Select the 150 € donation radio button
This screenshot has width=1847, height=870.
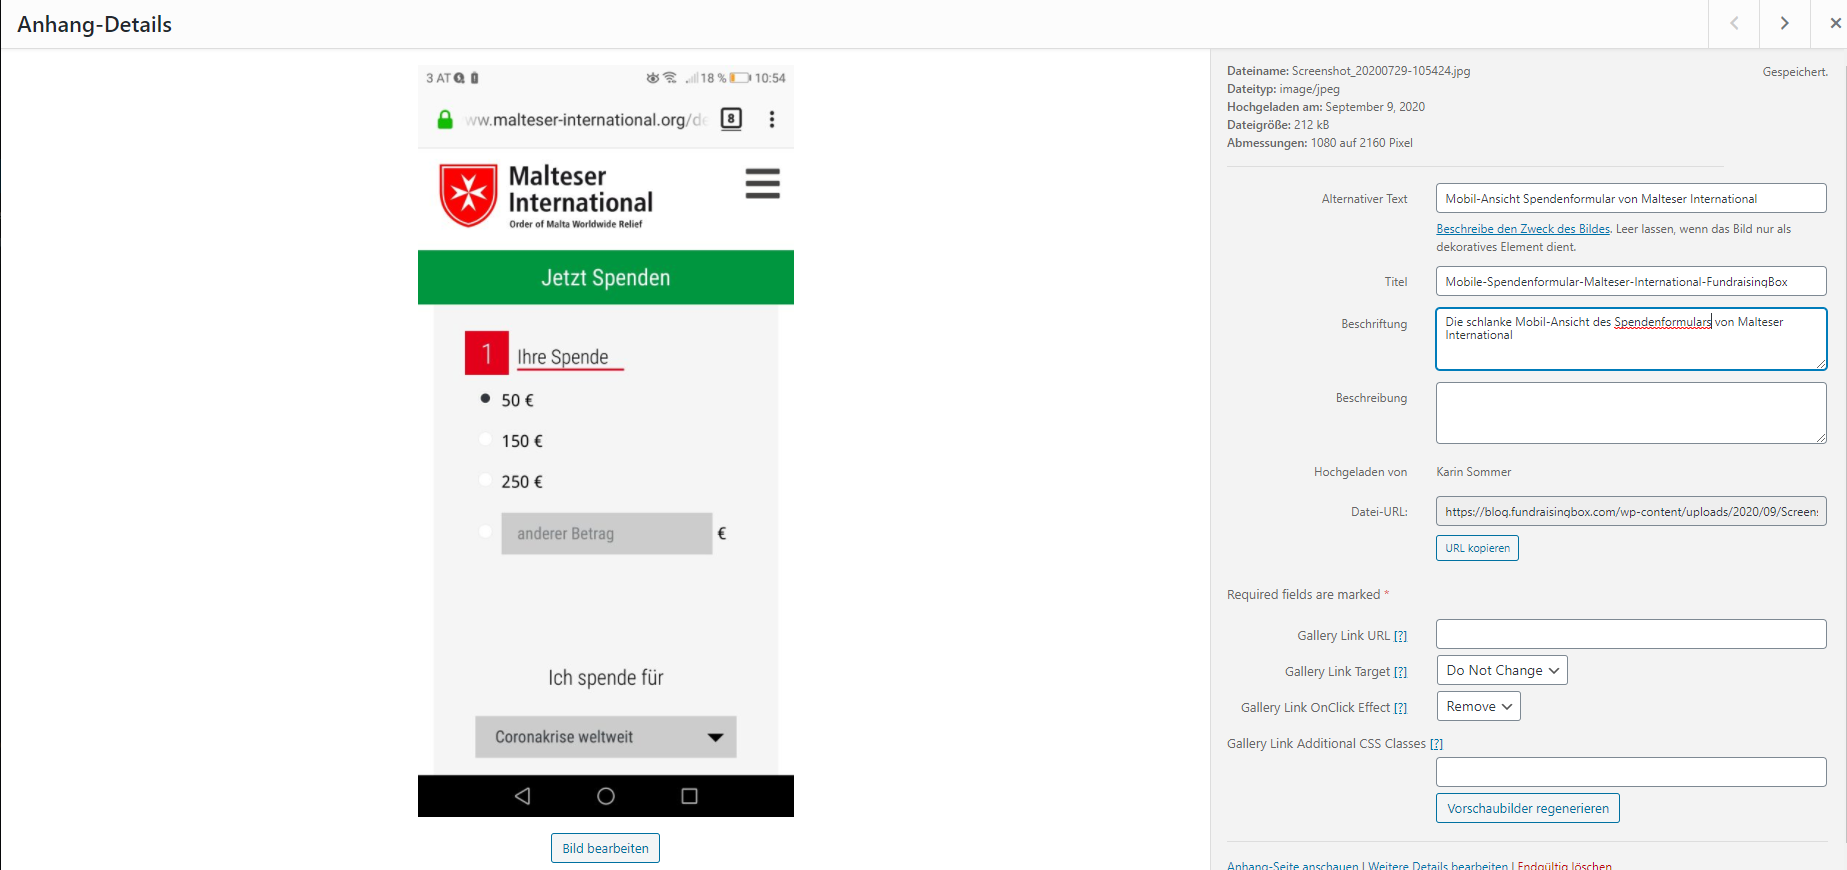(x=485, y=439)
